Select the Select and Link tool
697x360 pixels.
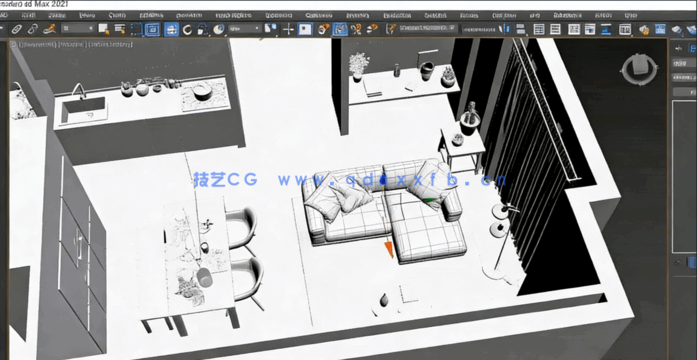click(x=16, y=29)
